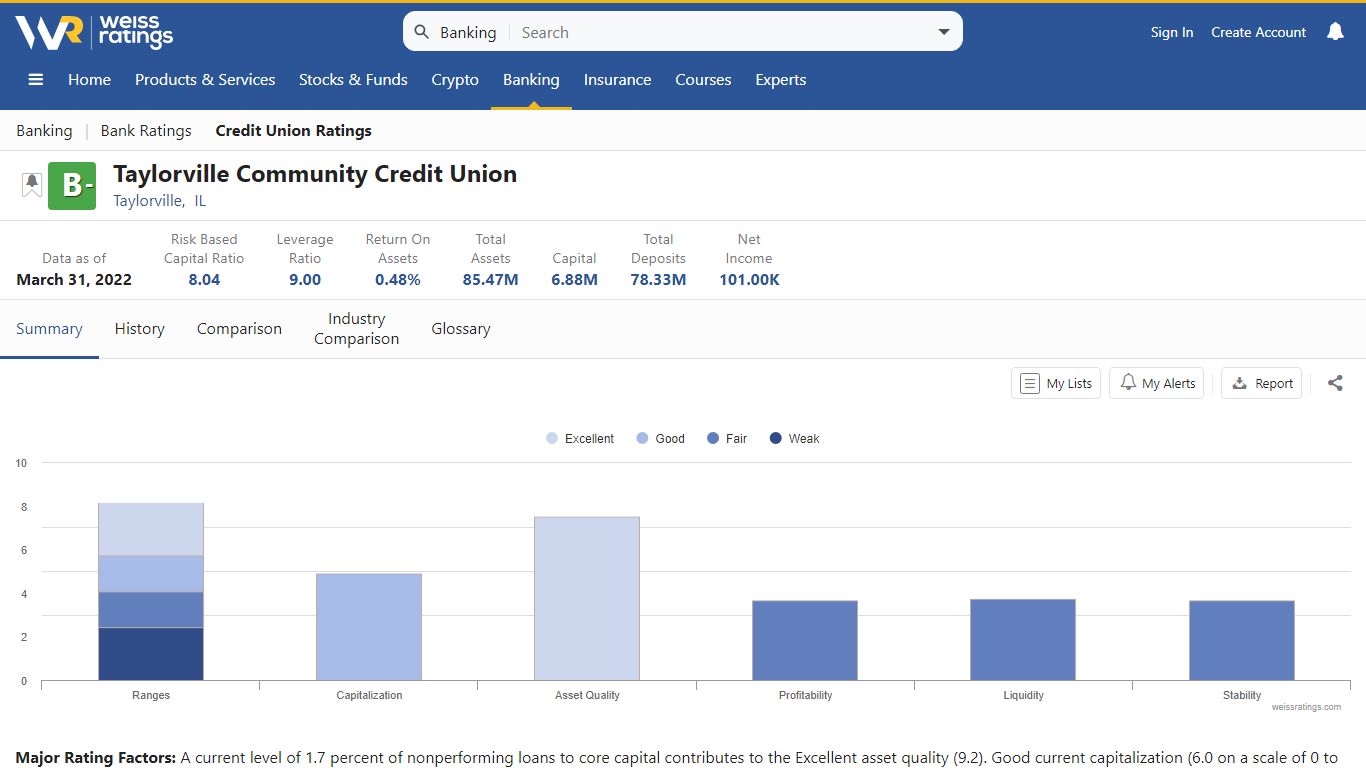The width and height of the screenshot is (1366, 768).
Task: Click the Asset Quality chart bar
Action: coord(587,599)
